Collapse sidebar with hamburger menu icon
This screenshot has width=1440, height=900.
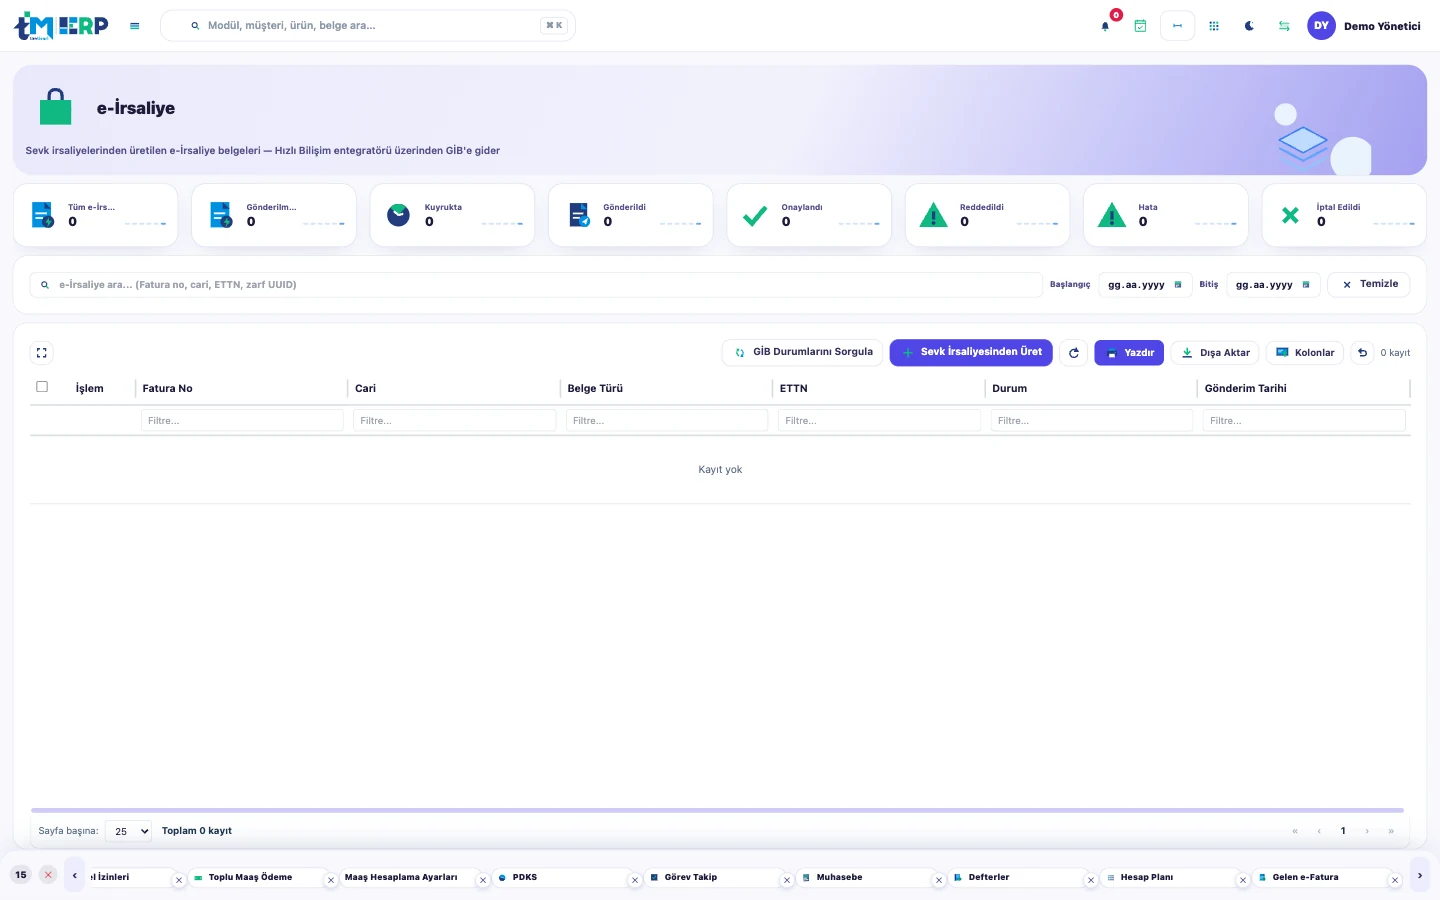pyautogui.click(x=135, y=26)
